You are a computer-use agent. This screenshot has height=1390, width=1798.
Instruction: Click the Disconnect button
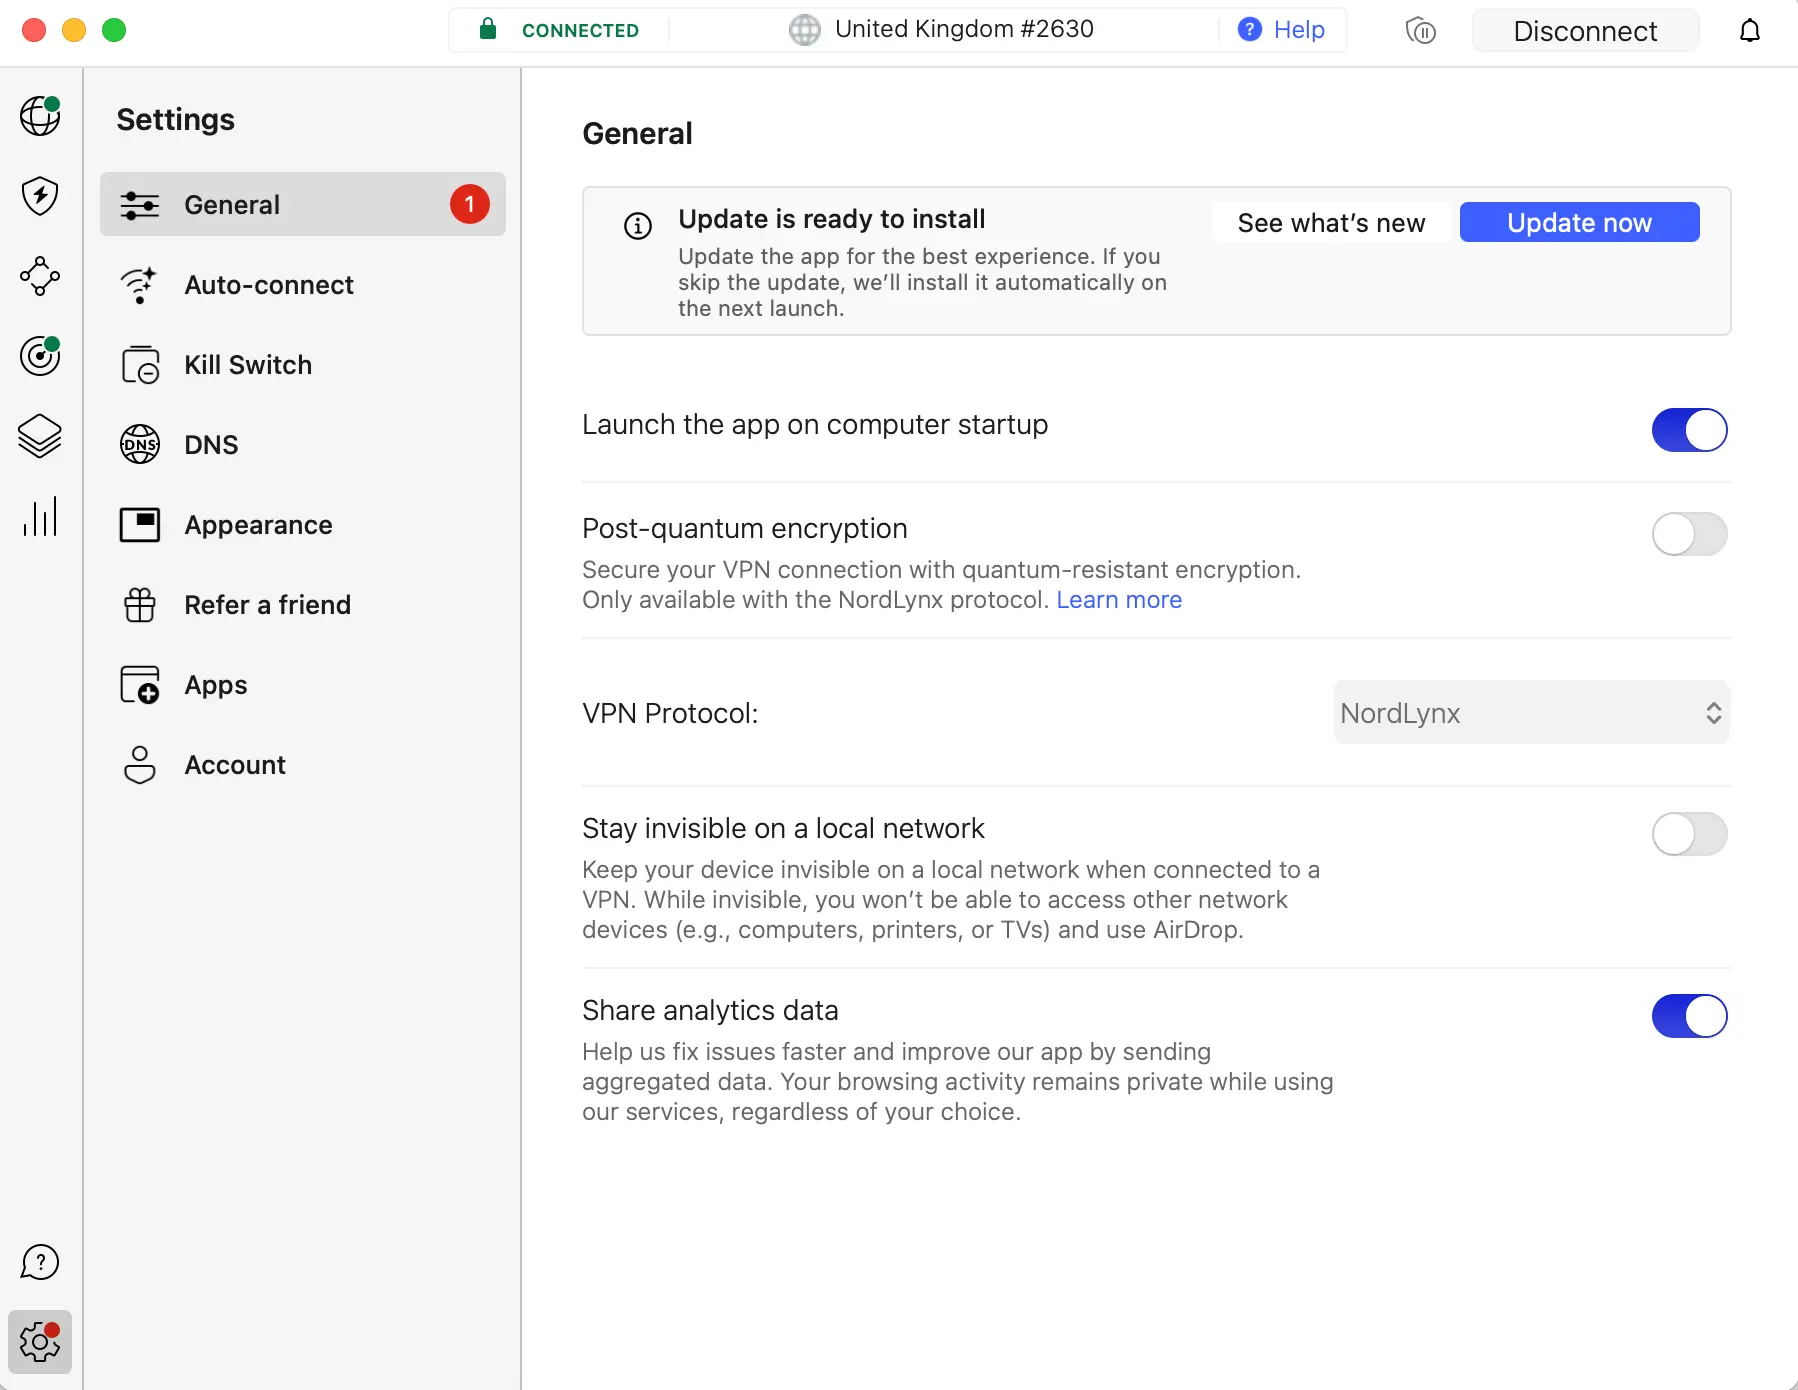pos(1585,31)
